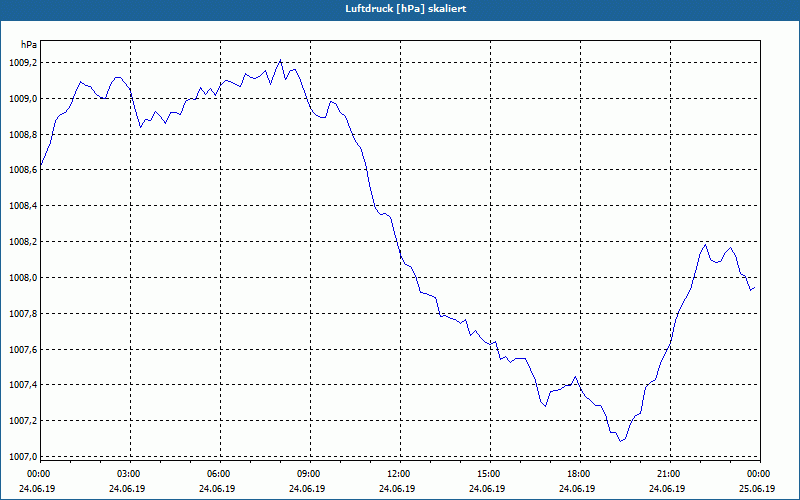800x500 pixels.
Task: Select the 15:00 time label
Action: pos(490,474)
